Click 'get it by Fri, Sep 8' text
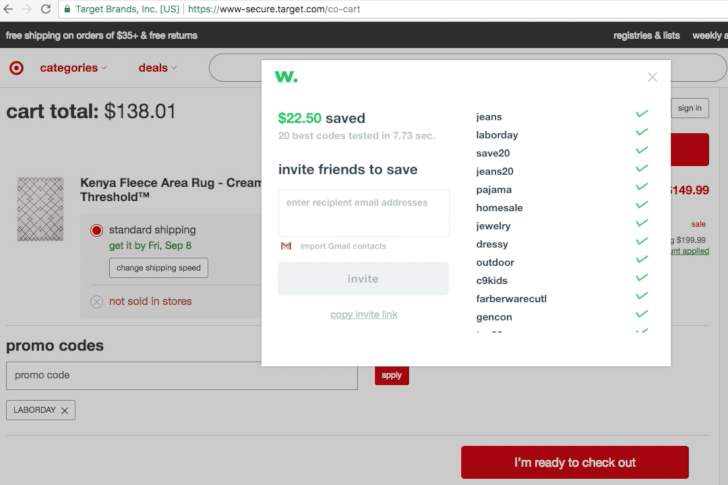 click(150, 246)
